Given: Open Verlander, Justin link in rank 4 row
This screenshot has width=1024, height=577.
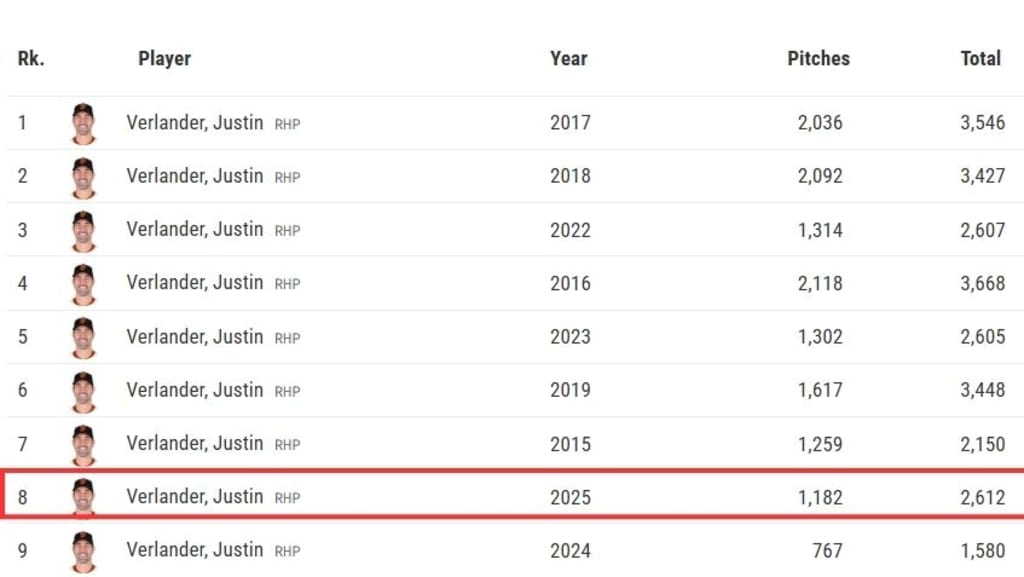Looking at the screenshot, I should click(194, 283).
